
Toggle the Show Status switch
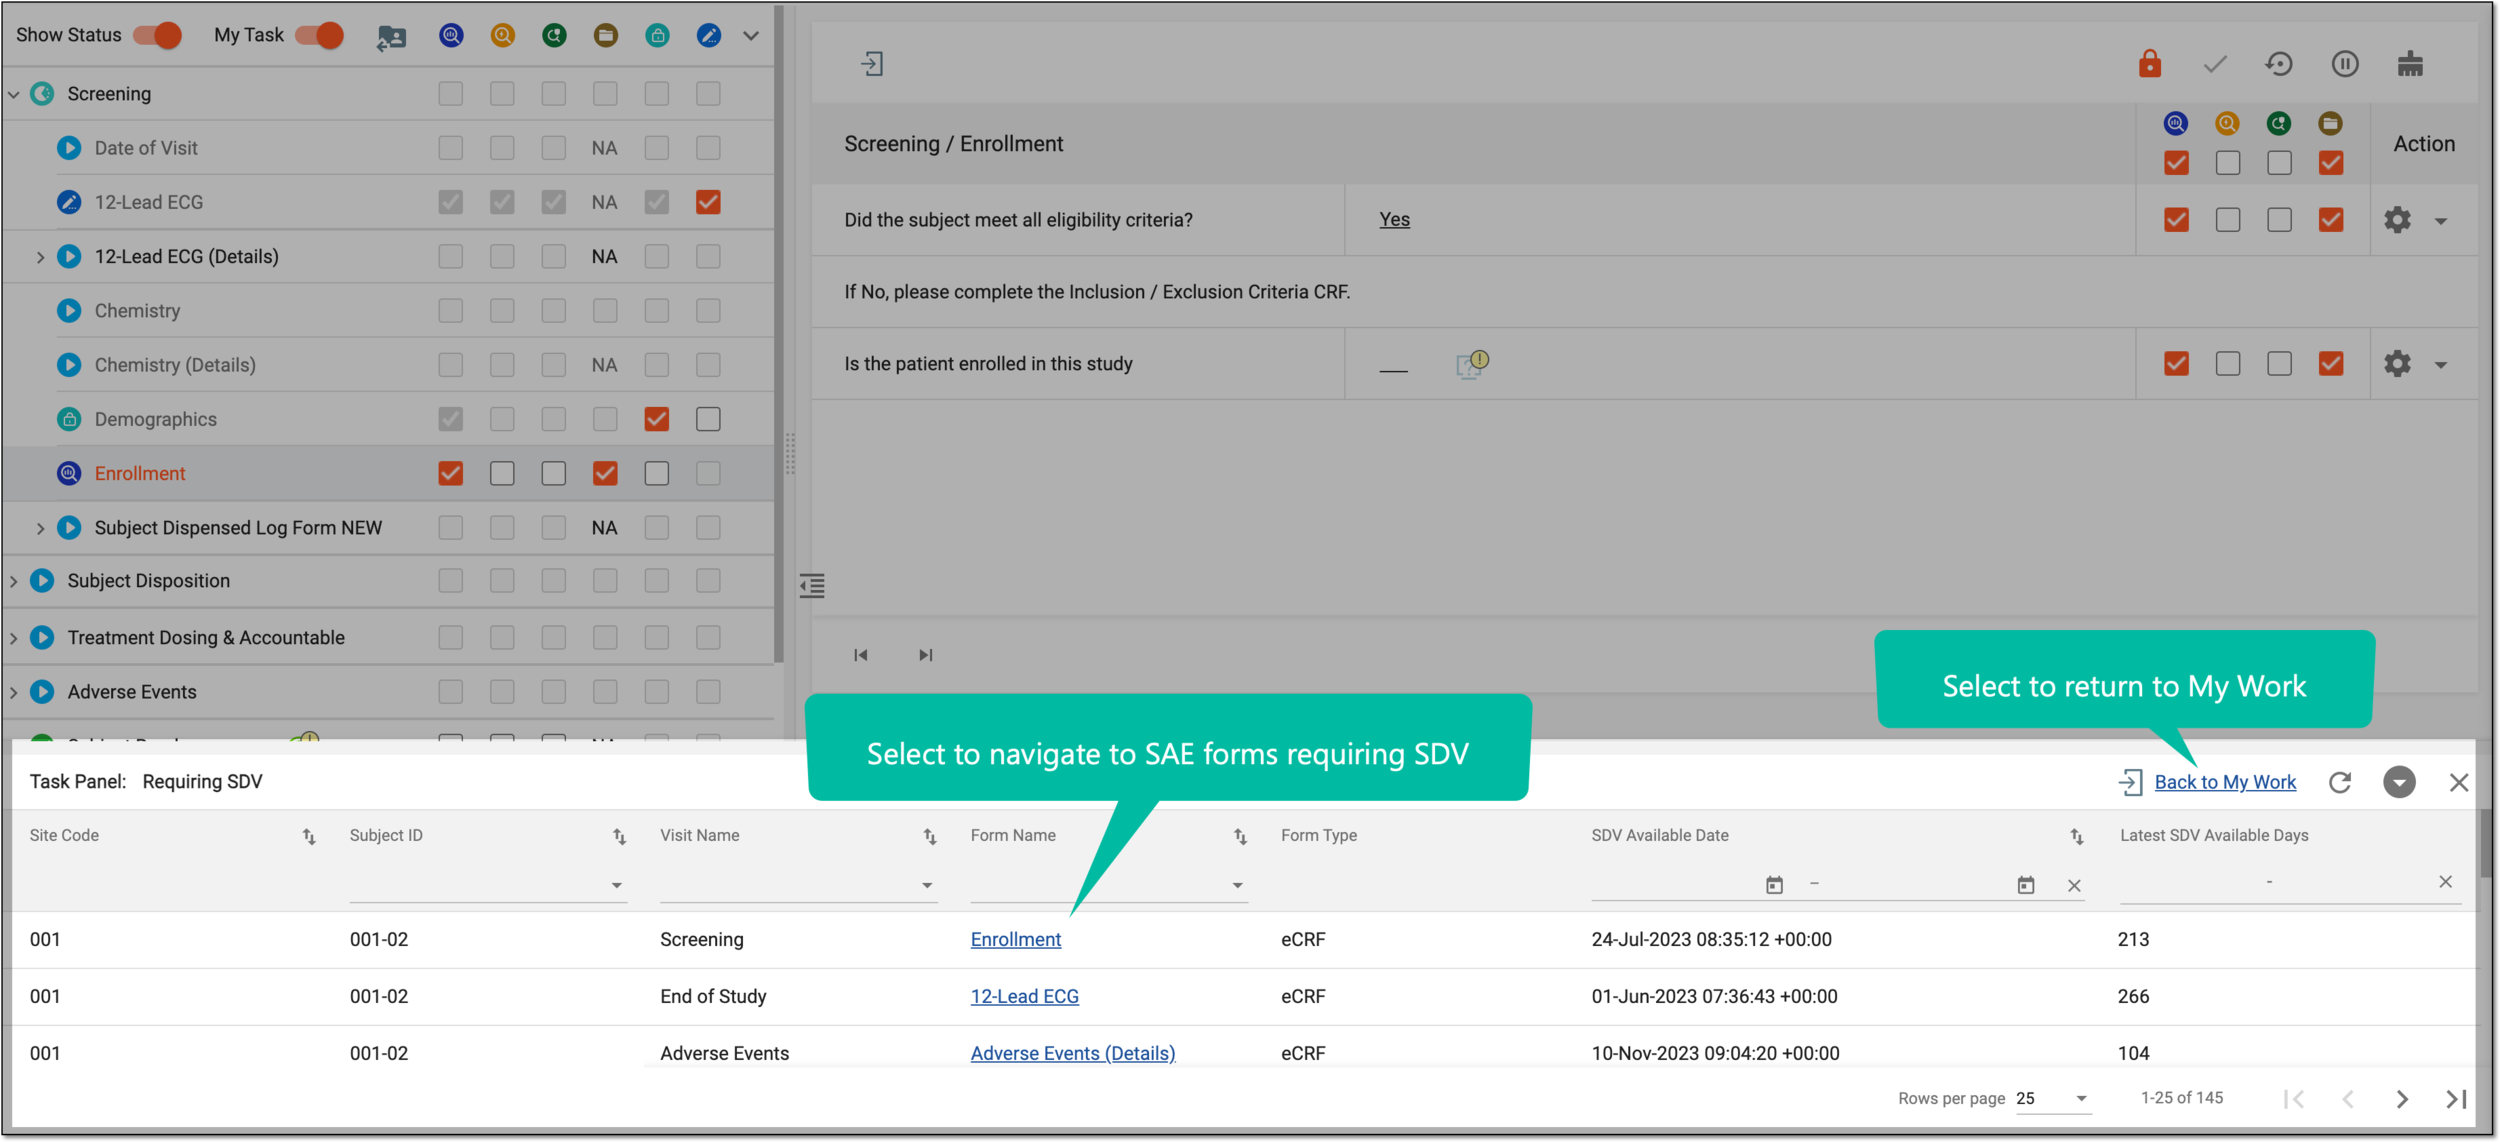[158, 35]
